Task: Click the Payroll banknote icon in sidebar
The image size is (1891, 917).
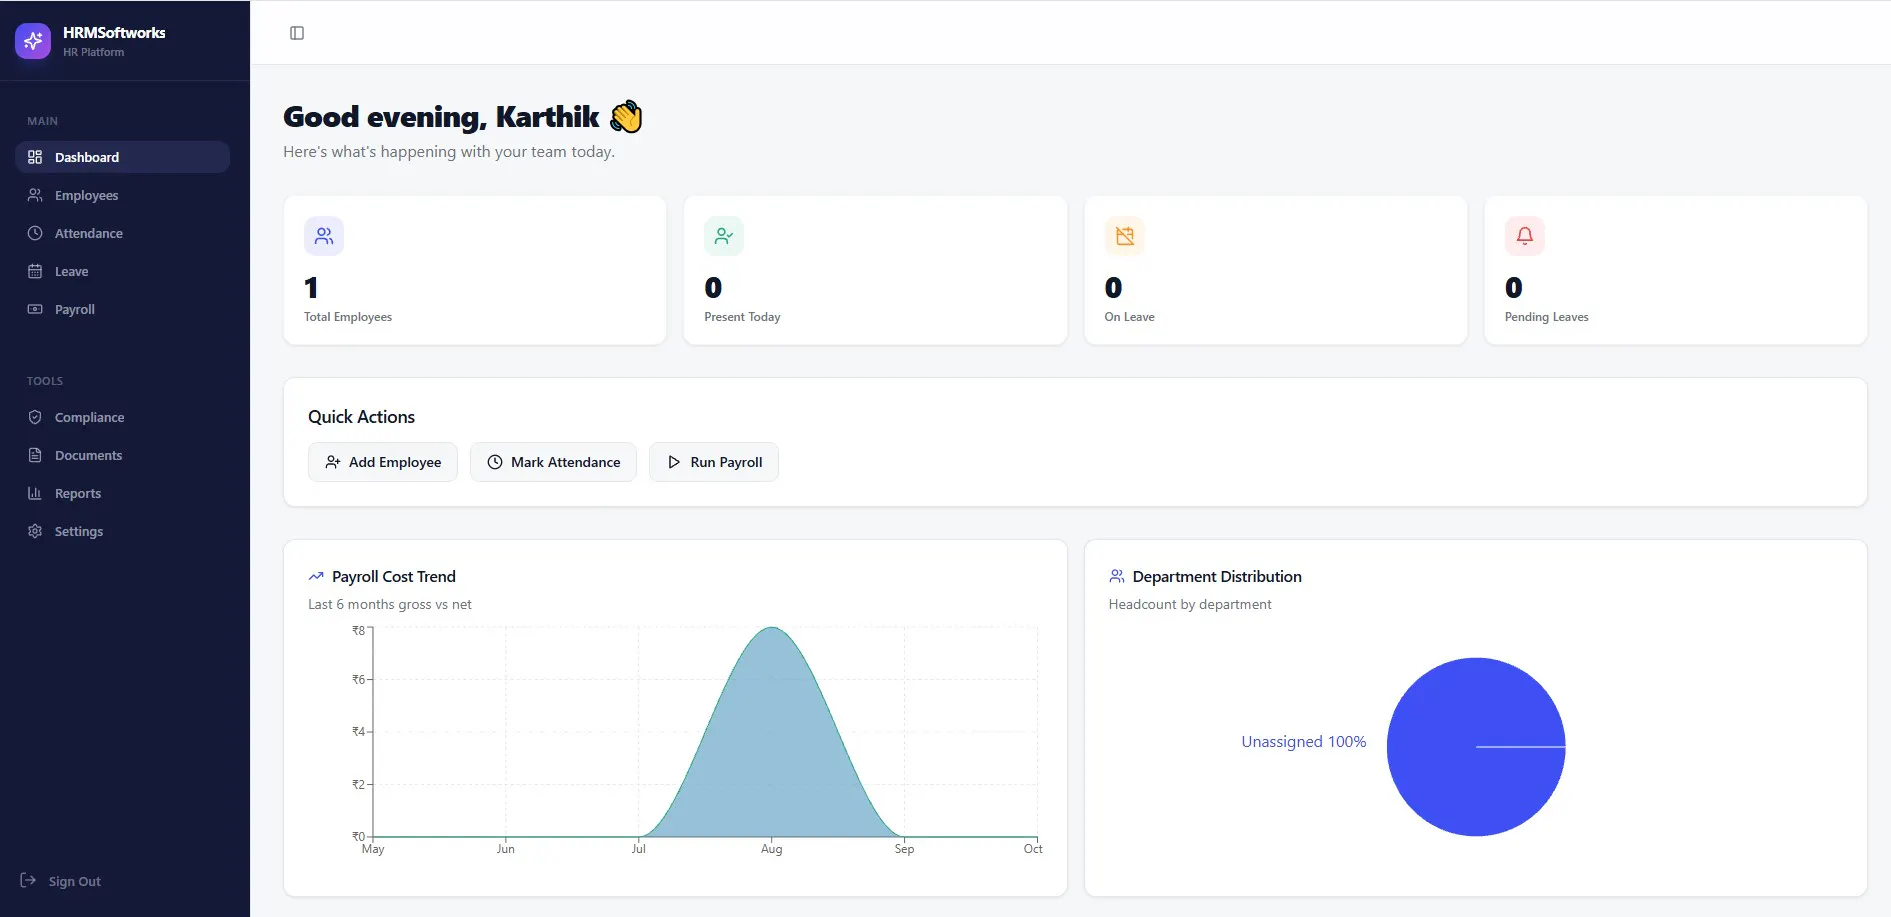Action: (x=35, y=309)
